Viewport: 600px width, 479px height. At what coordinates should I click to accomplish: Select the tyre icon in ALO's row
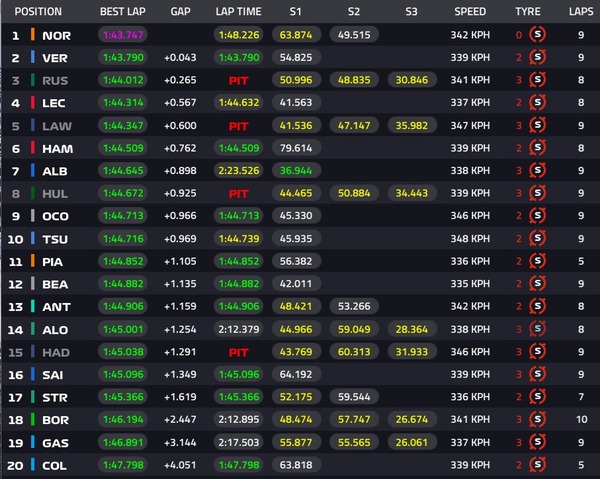537,330
